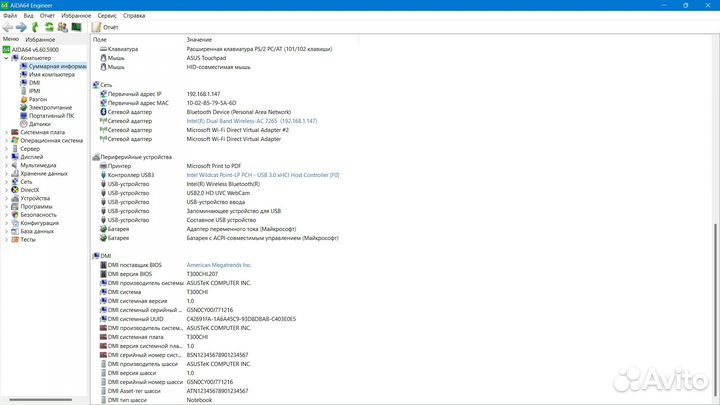This screenshot has width=720, height=405.
Task: Select the Безопасность tree item
Action: pyautogui.click(x=39, y=215)
